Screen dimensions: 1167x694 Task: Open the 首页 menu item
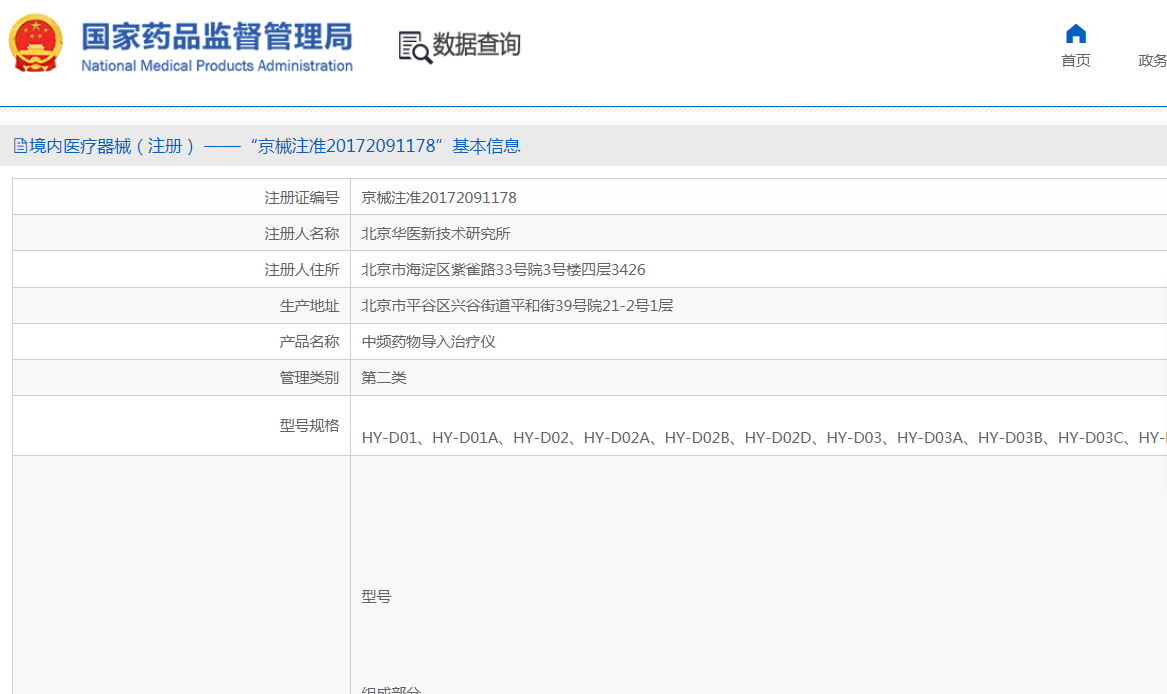pyautogui.click(x=1075, y=60)
